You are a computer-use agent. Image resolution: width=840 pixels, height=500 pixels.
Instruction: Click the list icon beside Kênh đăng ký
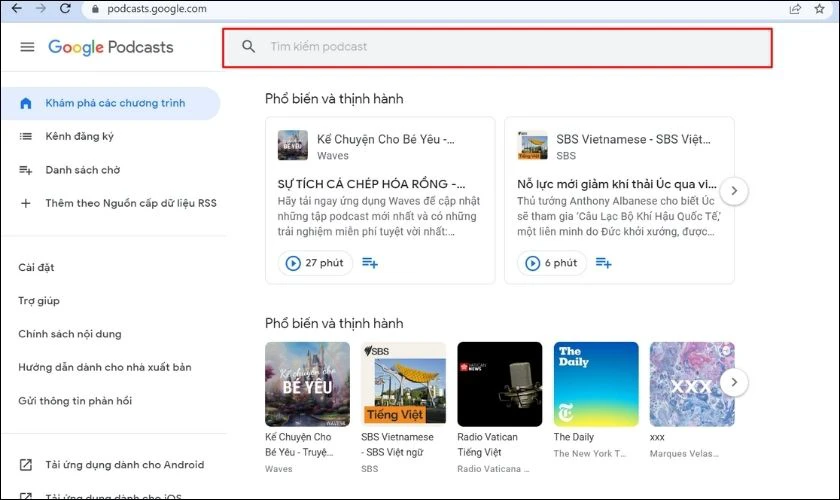pos(26,137)
